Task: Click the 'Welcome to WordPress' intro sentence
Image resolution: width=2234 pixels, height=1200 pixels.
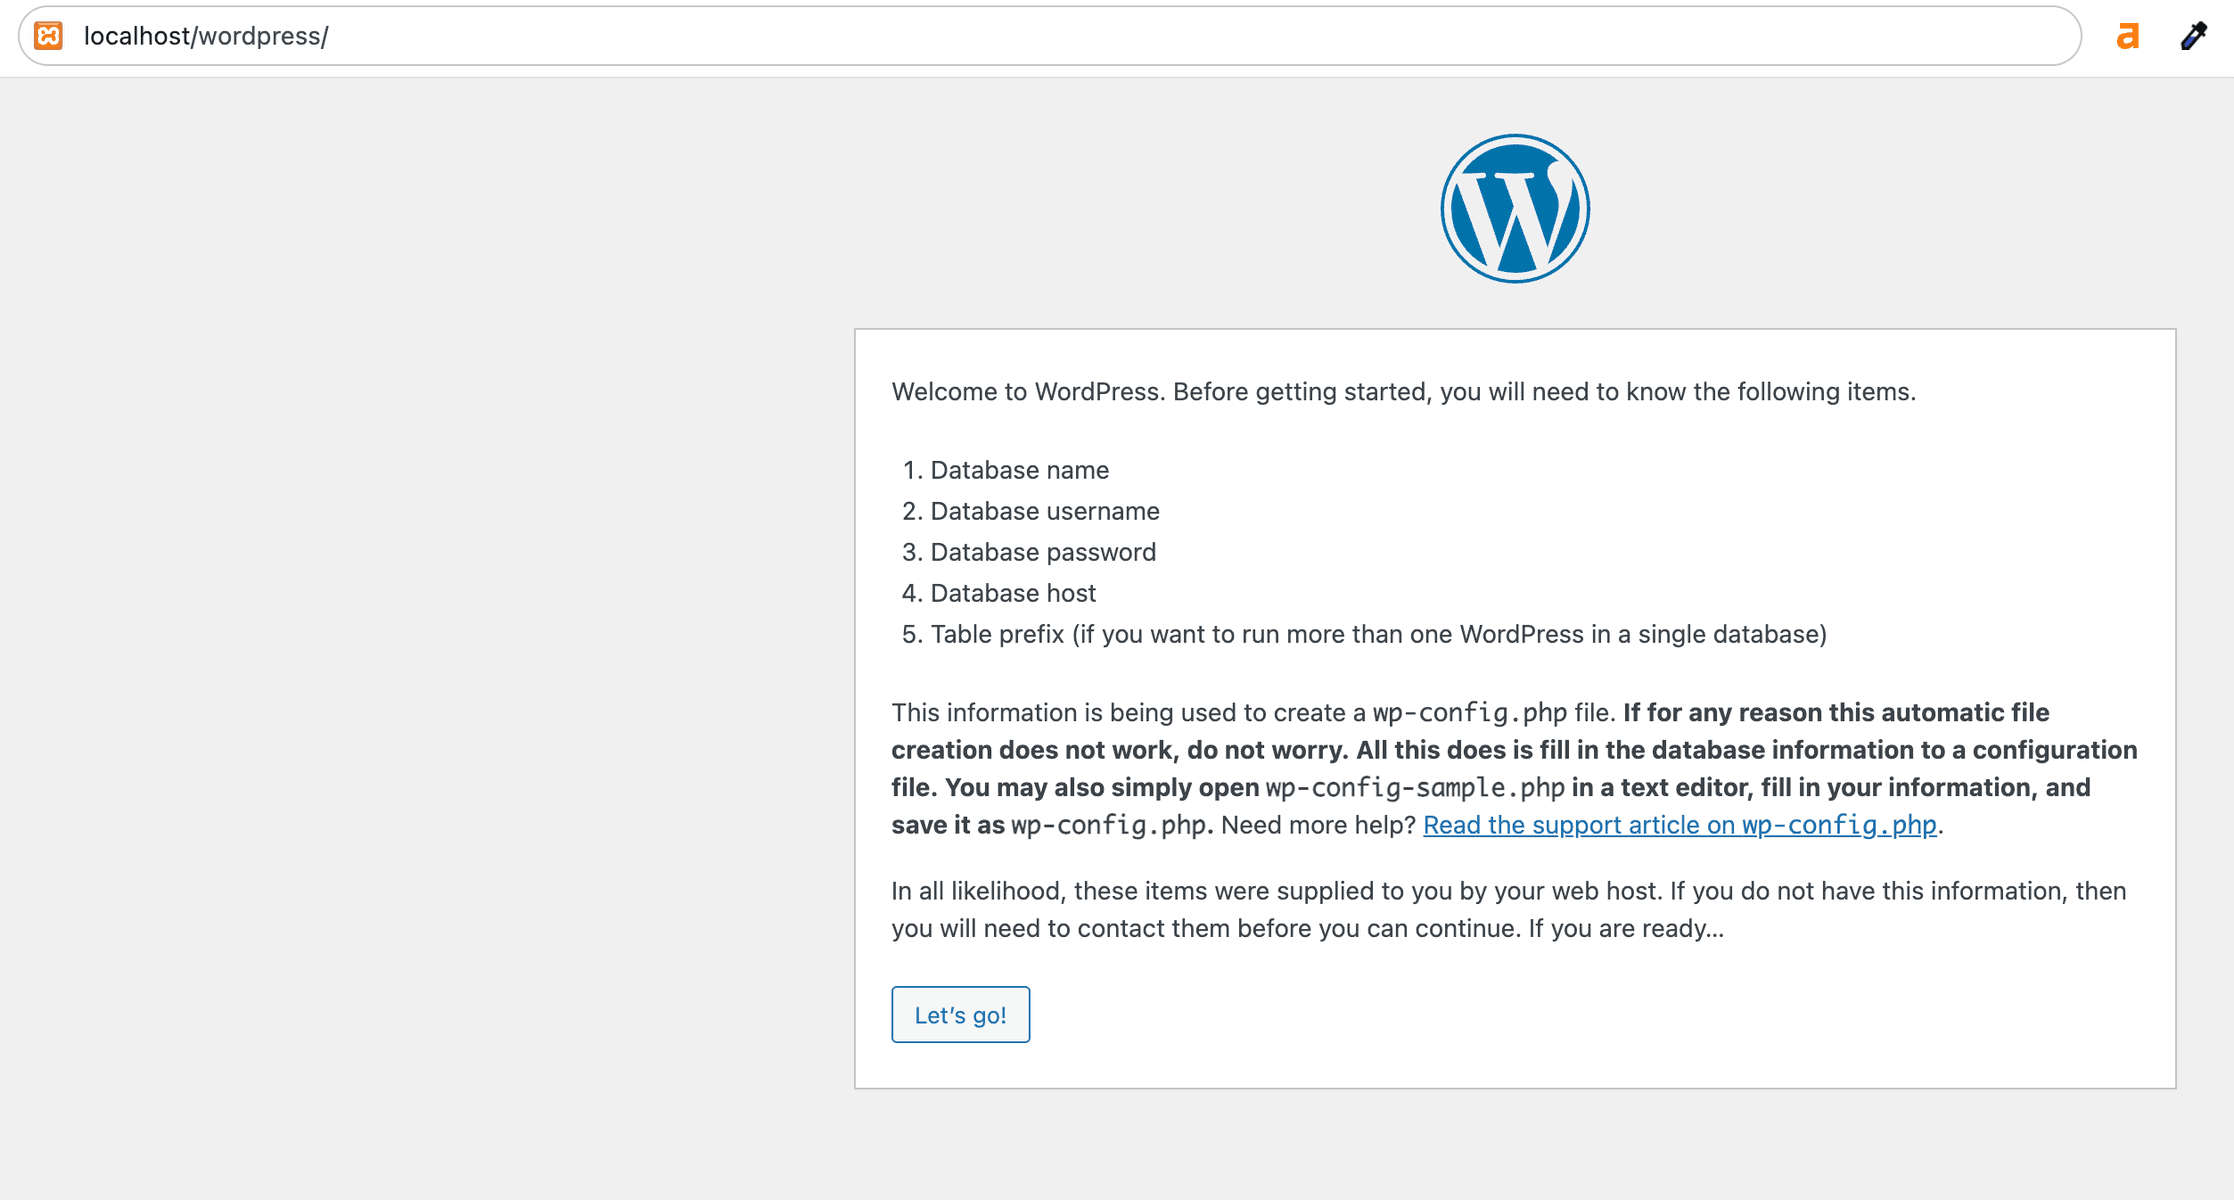Action: coord(1403,391)
